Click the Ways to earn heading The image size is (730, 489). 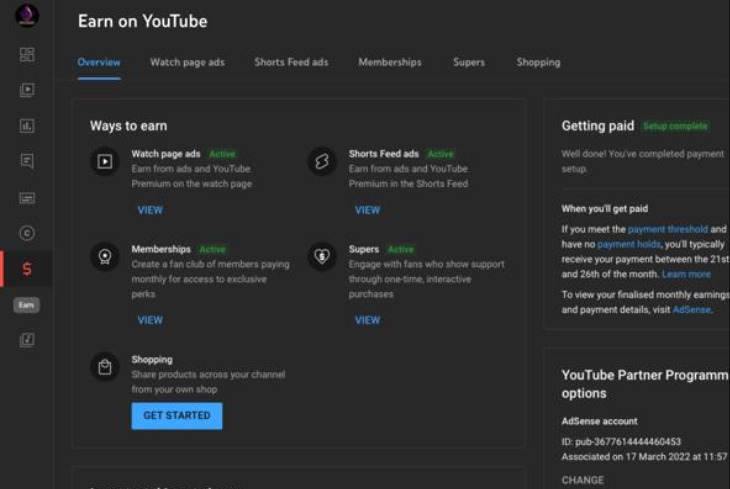click(128, 126)
